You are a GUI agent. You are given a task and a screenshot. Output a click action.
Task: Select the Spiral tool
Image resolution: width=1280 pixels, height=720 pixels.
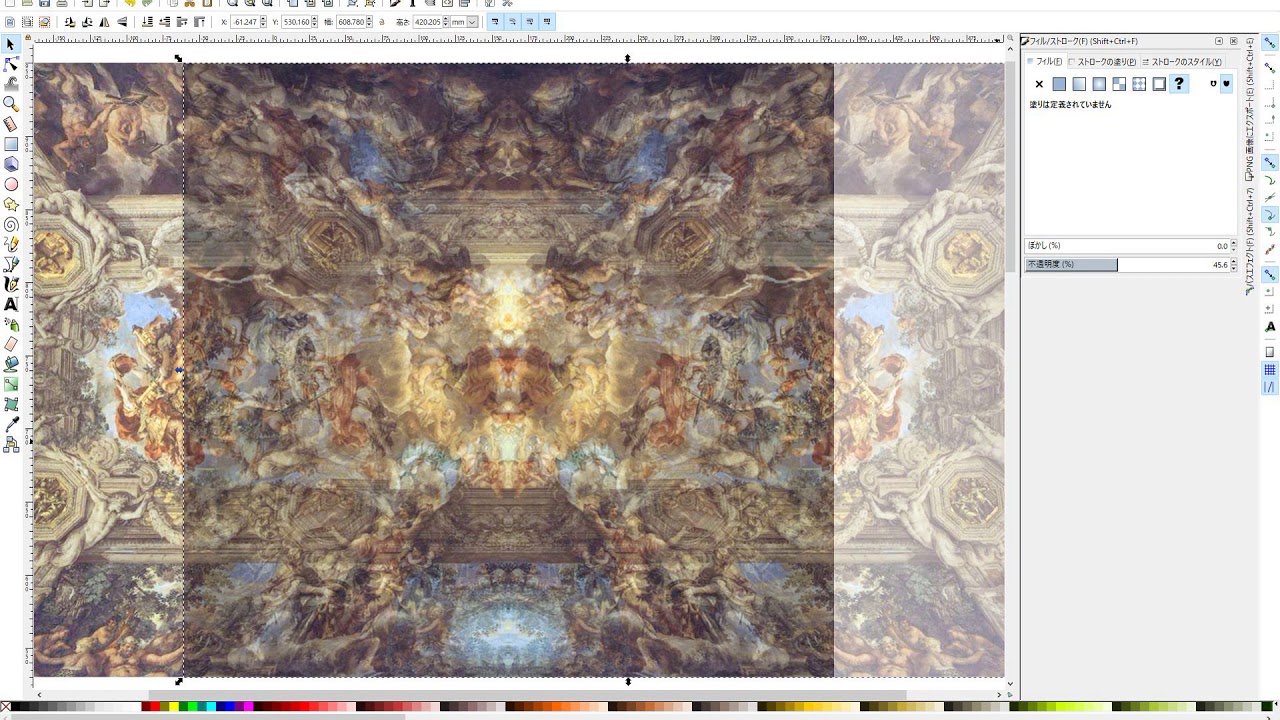pos(11,224)
